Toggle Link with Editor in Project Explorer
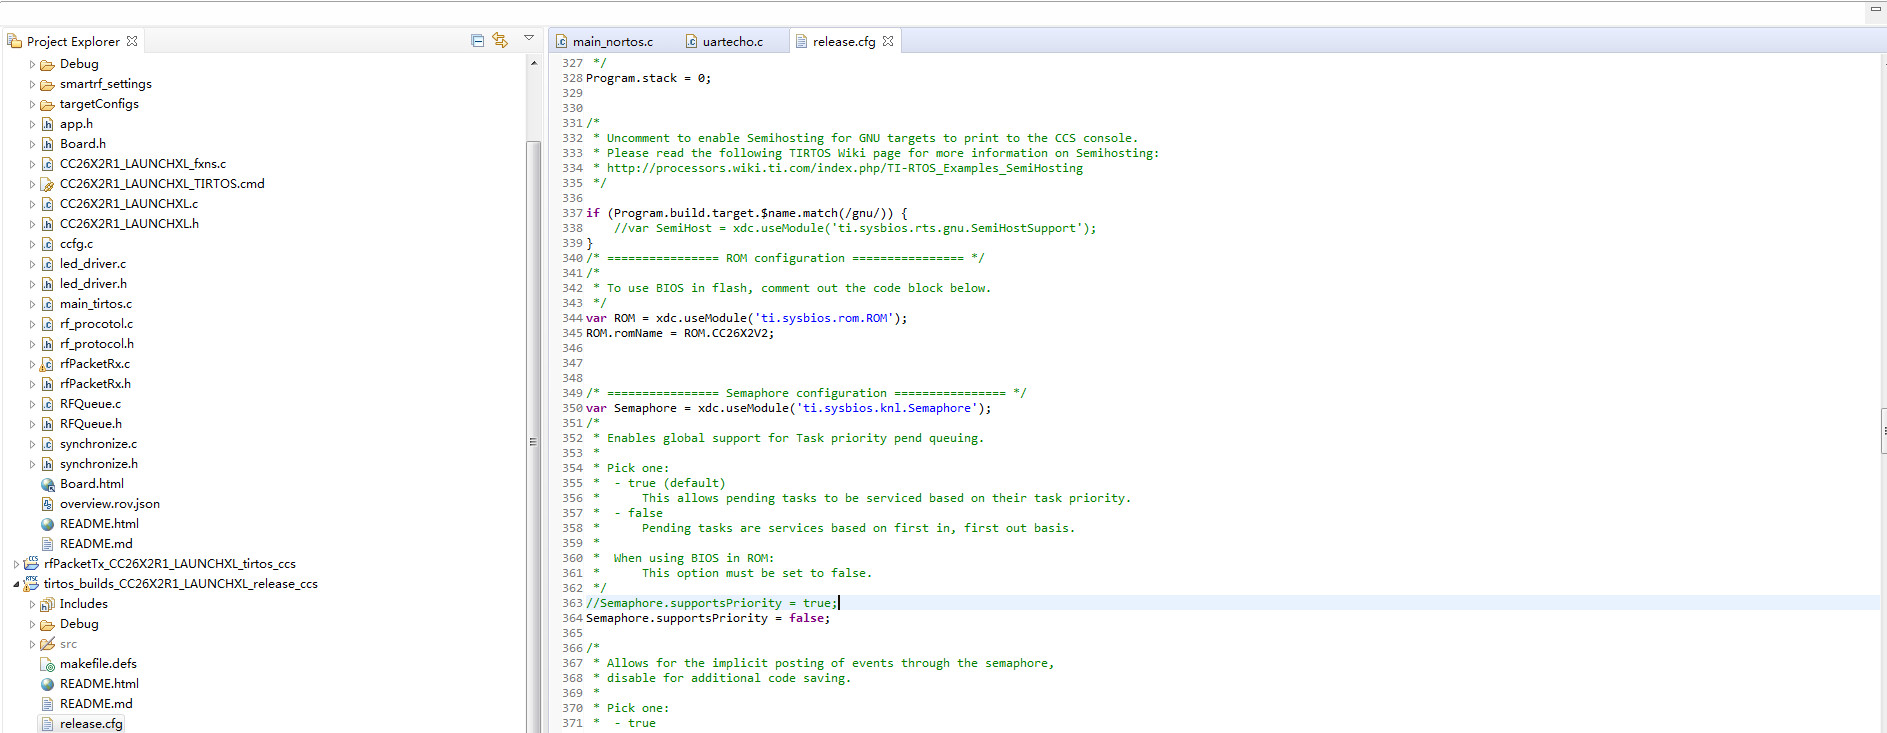 coord(500,40)
